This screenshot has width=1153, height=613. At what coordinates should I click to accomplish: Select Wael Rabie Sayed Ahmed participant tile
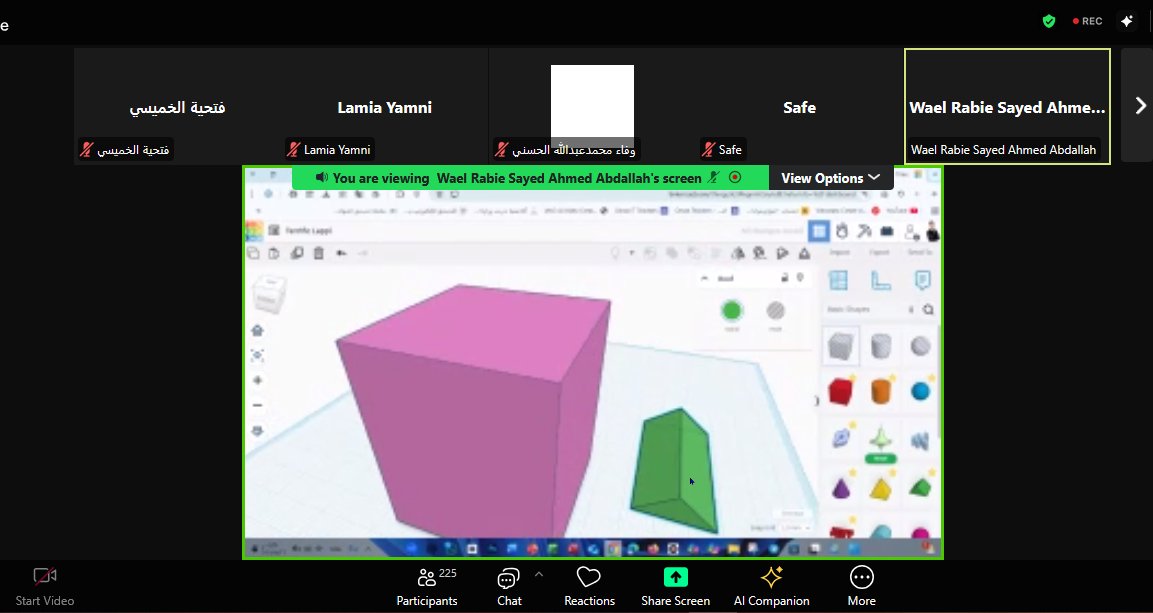[x=1007, y=107]
